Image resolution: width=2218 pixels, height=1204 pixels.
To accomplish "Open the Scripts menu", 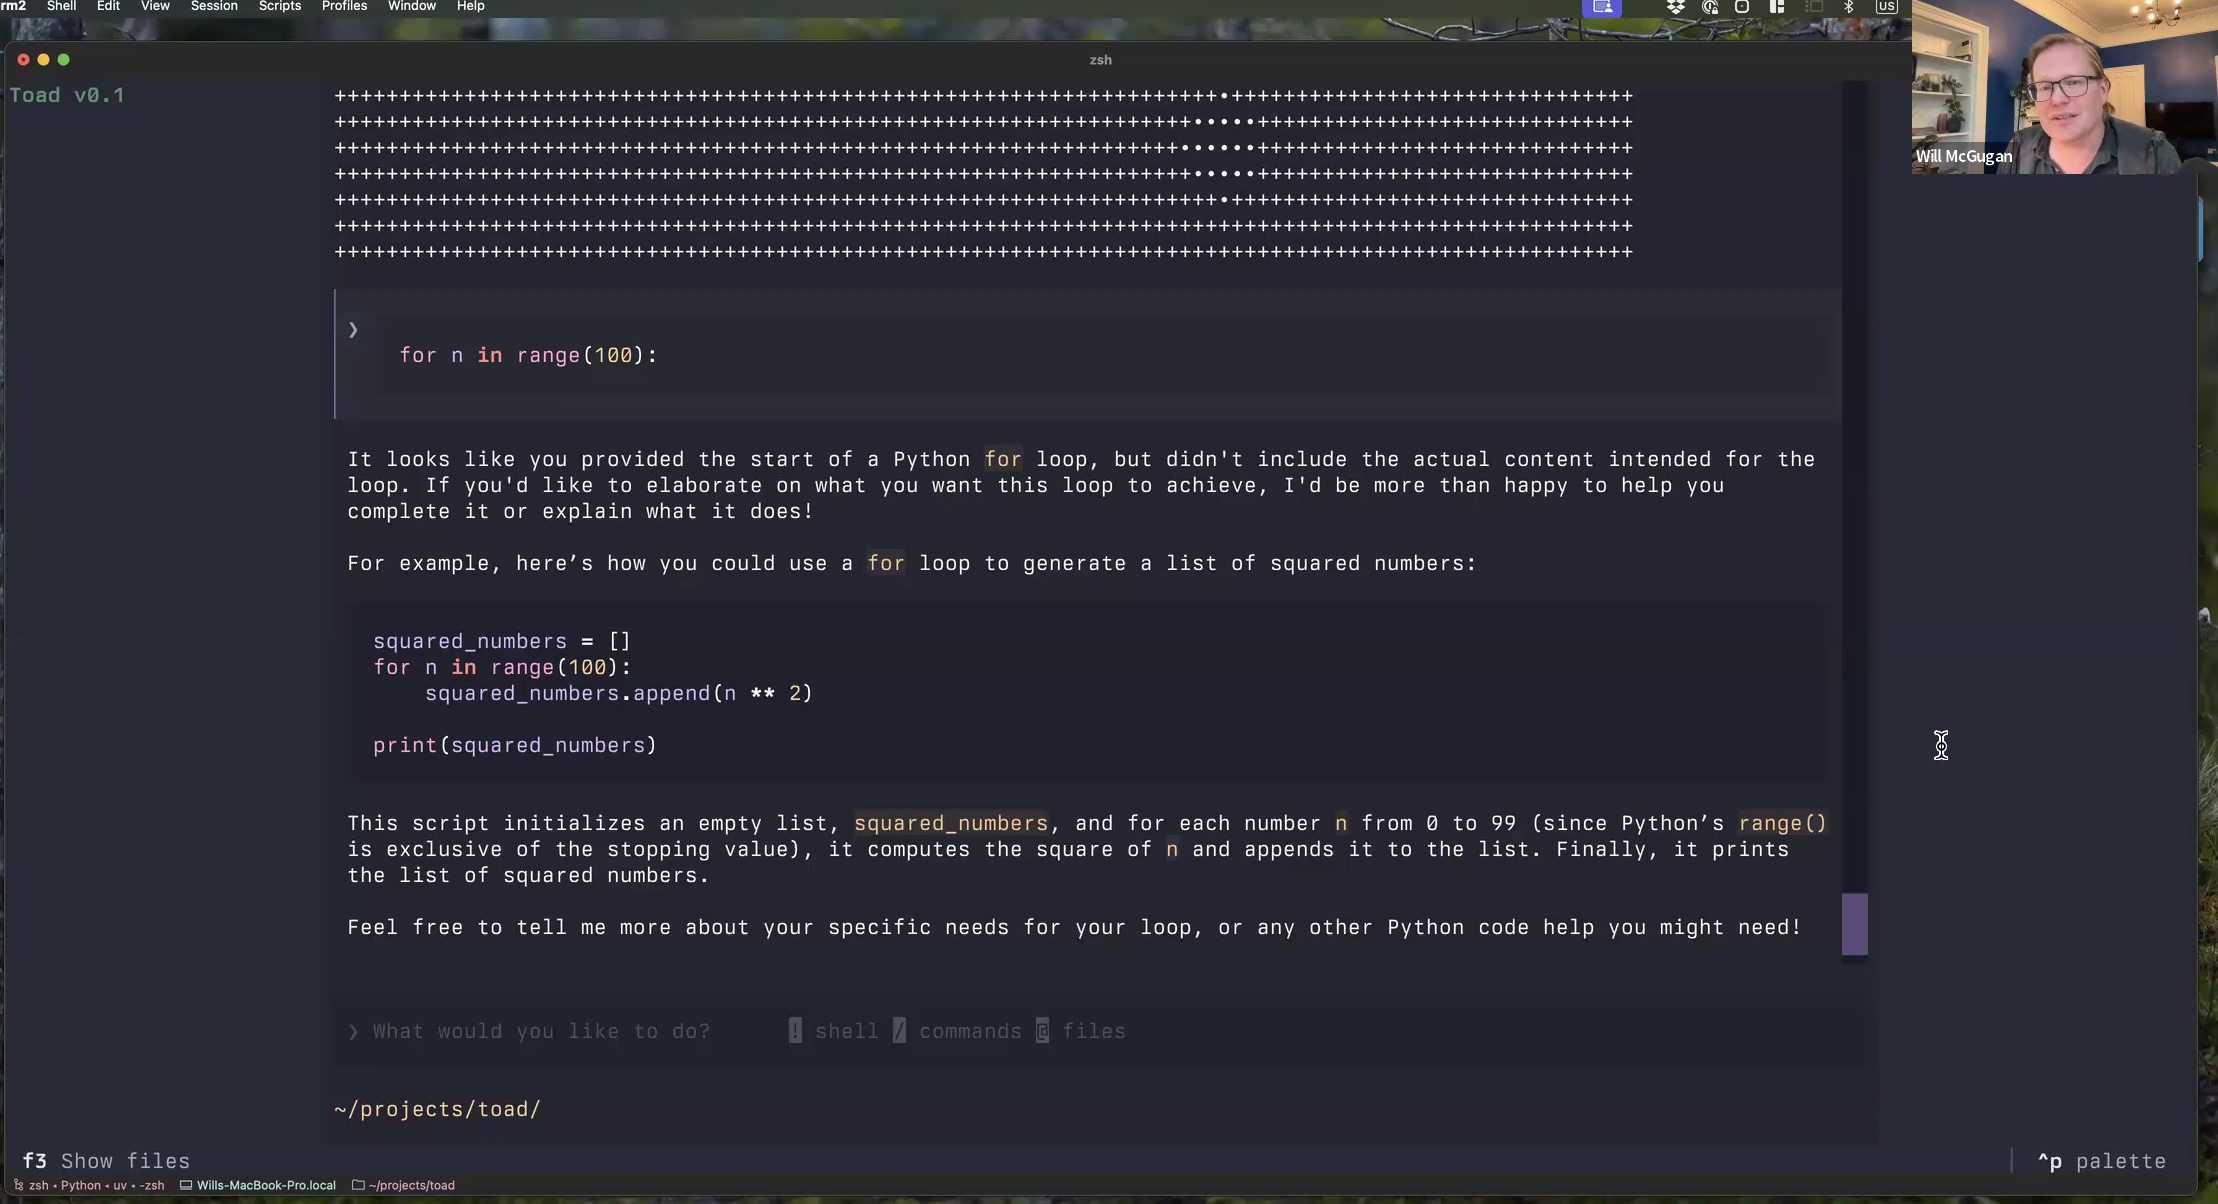I will [x=280, y=6].
